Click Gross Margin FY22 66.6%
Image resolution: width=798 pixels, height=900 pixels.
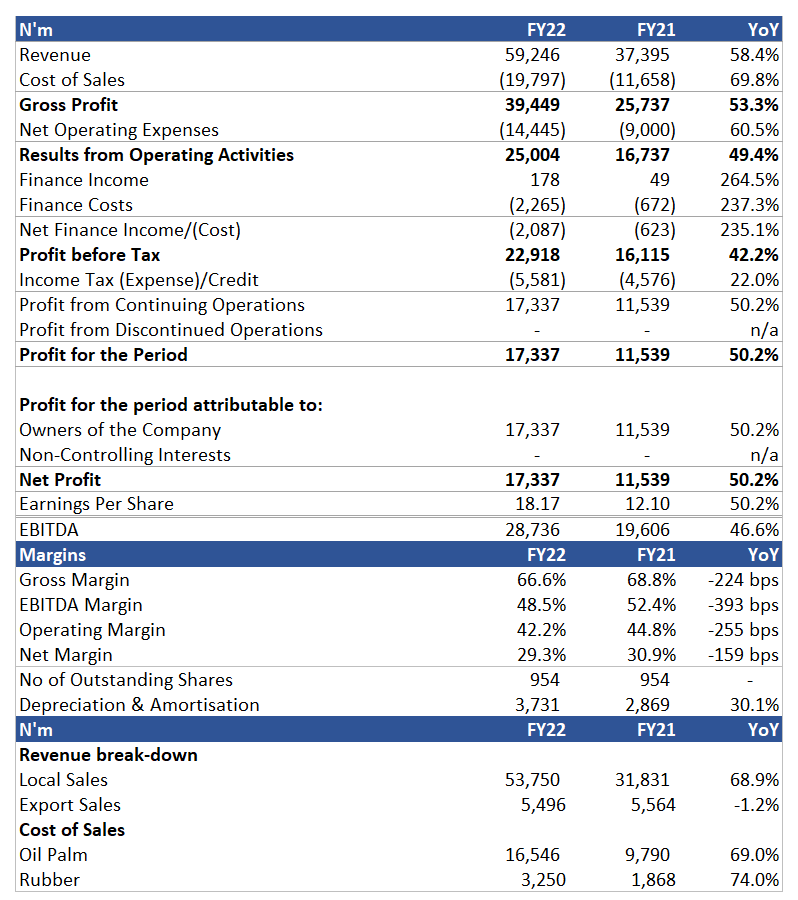[541, 580]
